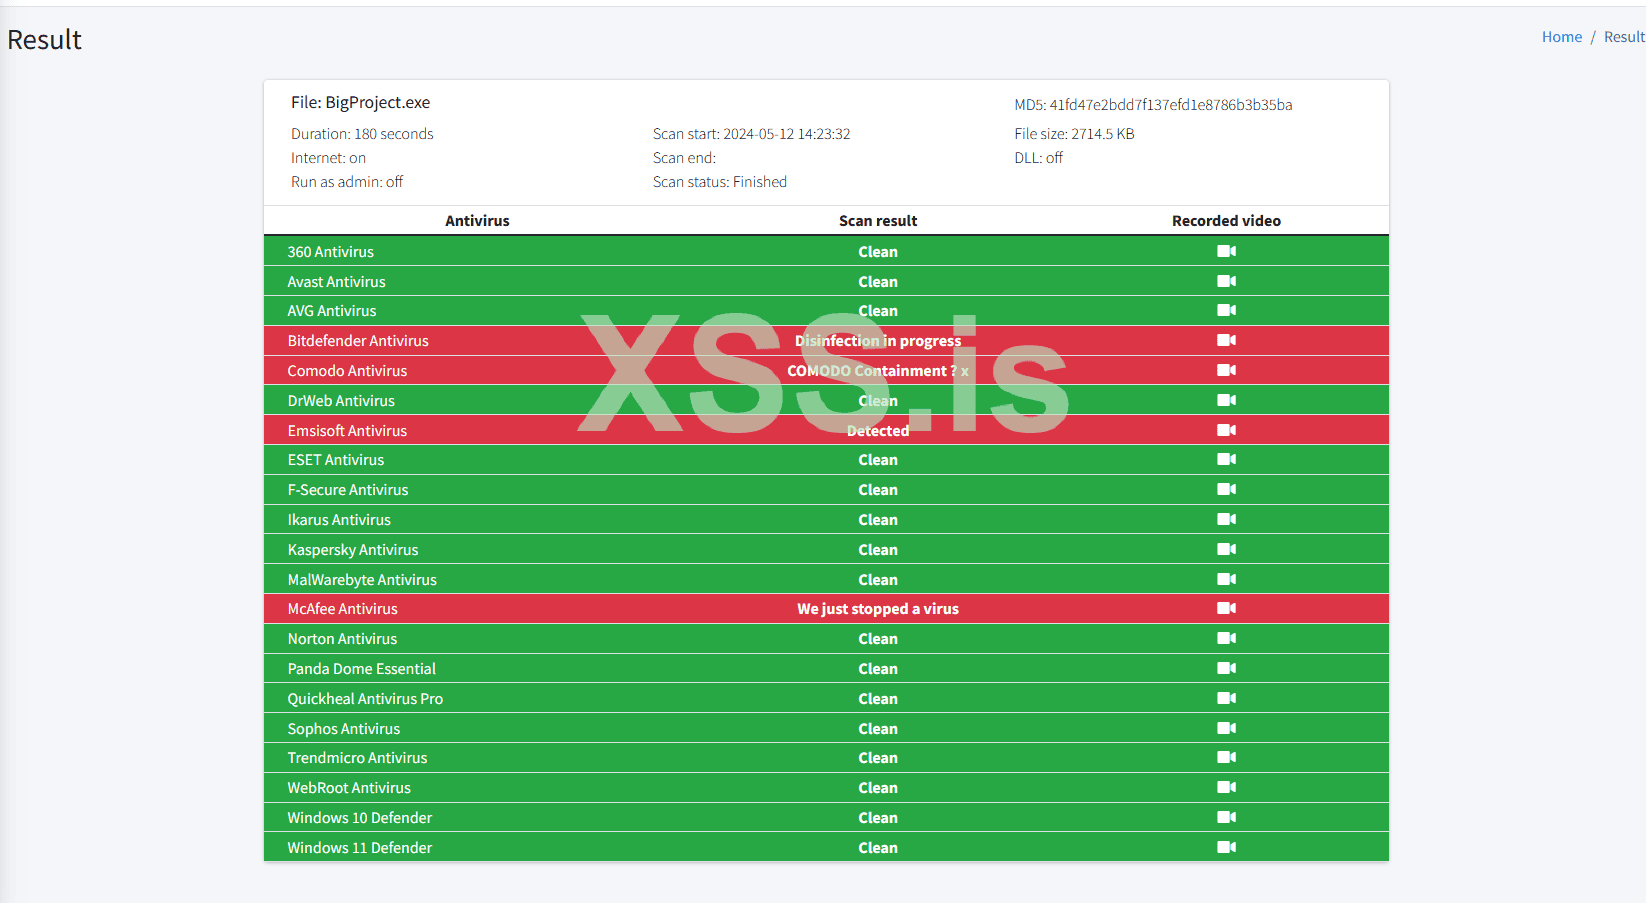This screenshot has height=903, width=1646.
Task: Click 'Duration: 180 seconds' text
Action: coord(362,134)
